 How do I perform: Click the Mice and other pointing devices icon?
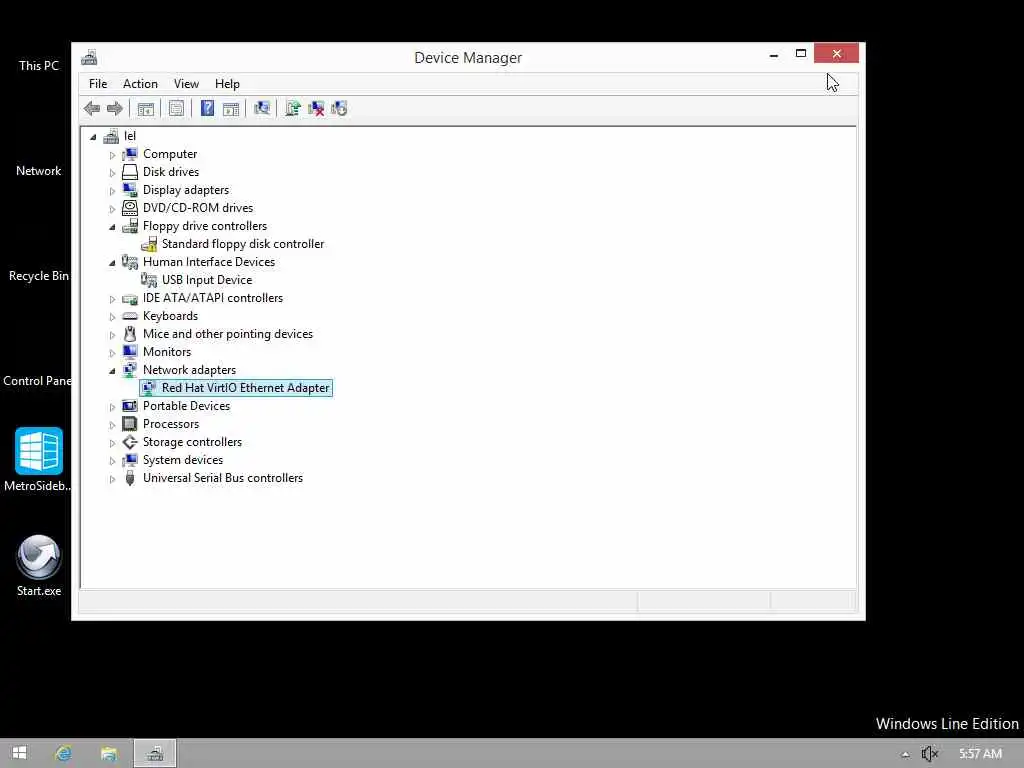click(x=130, y=334)
